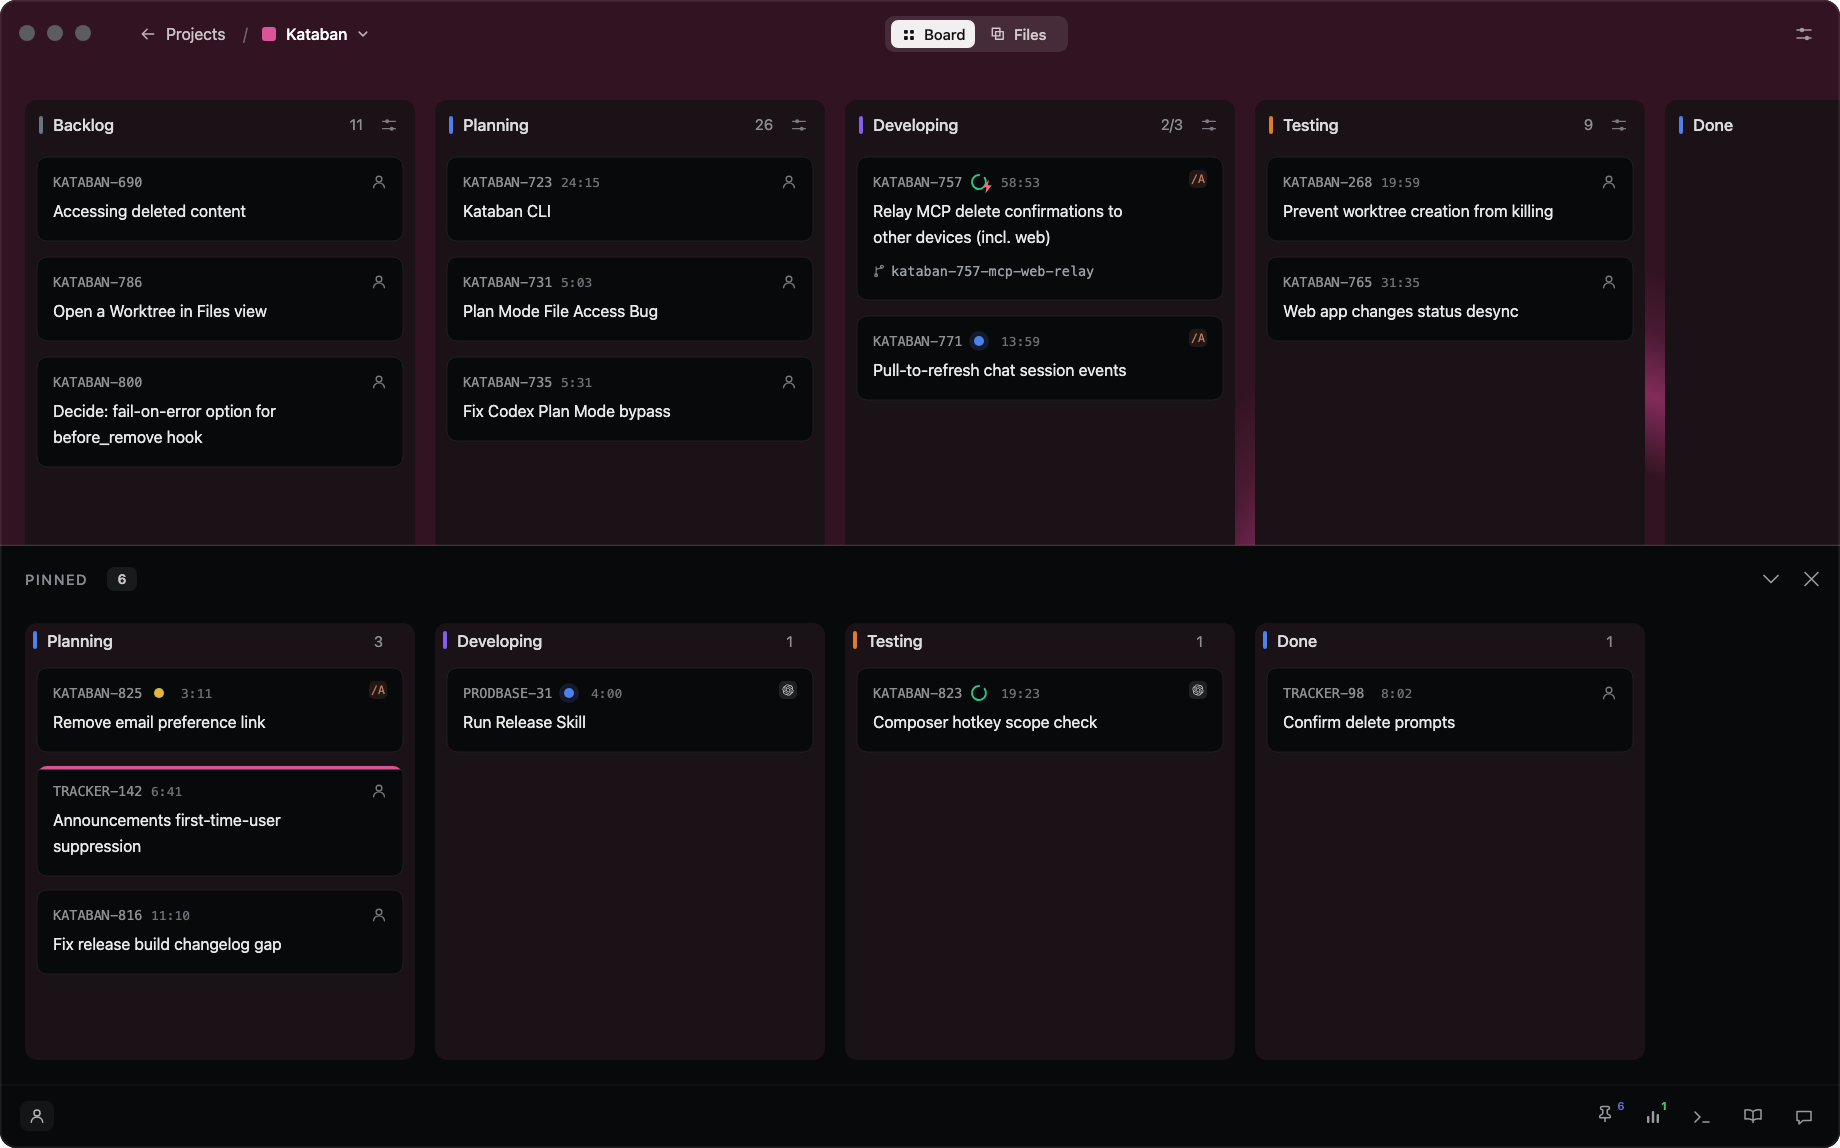The image size is (1840, 1148).
Task: Open the user profile icon at bottom left
Action: 37,1116
